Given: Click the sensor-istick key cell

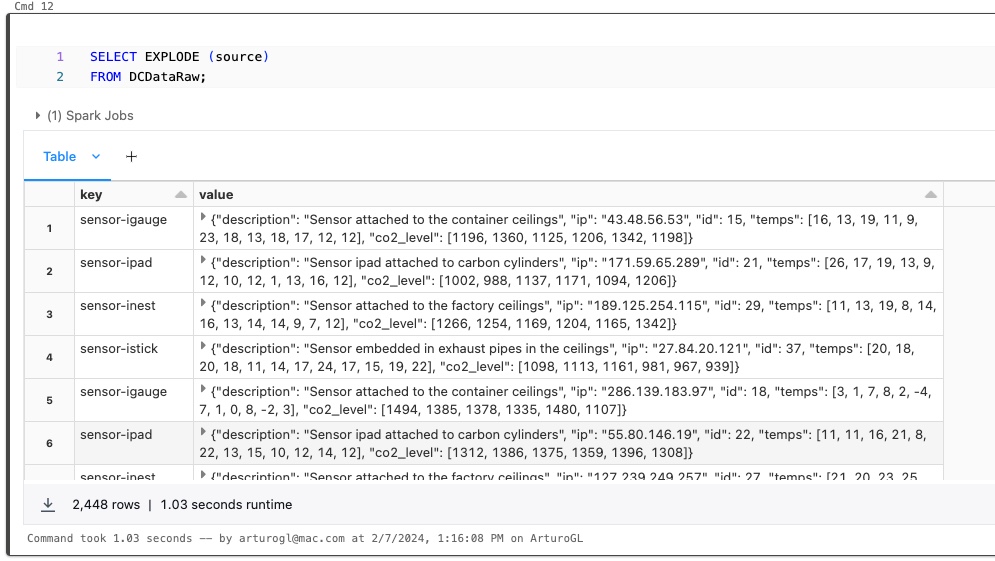Looking at the screenshot, I should coord(119,348).
